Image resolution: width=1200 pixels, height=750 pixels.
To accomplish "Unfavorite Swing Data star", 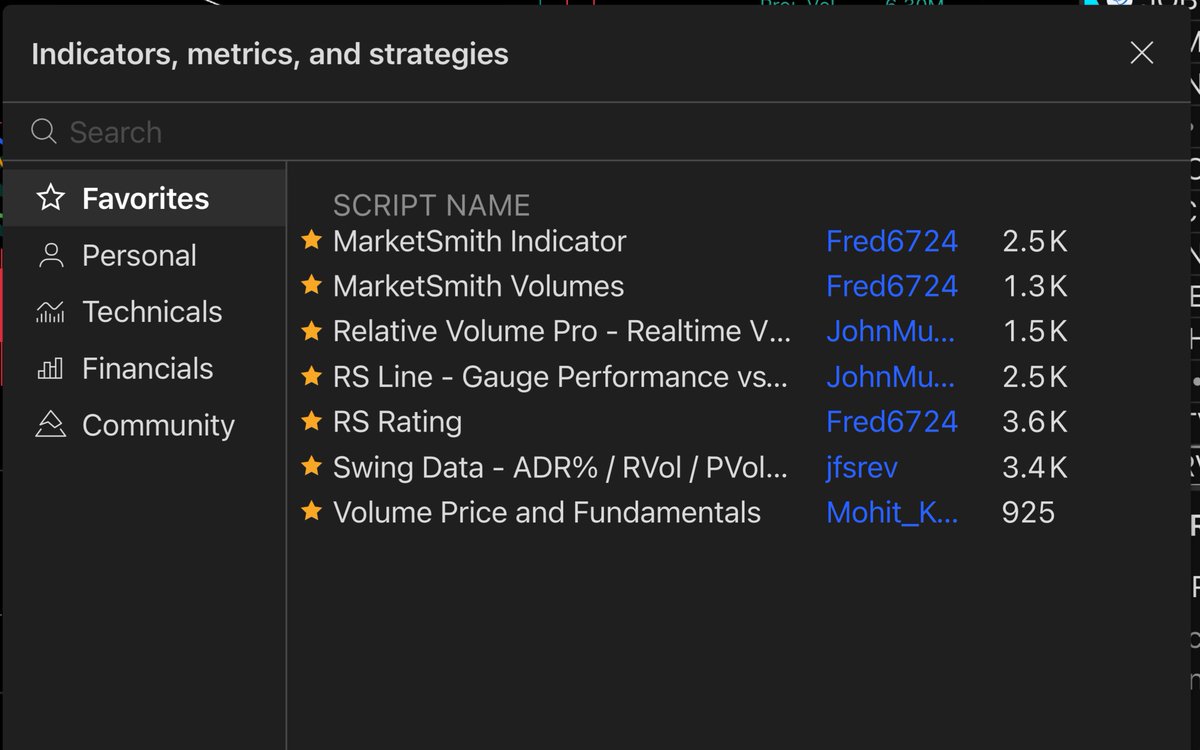I will click(x=312, y=466).
